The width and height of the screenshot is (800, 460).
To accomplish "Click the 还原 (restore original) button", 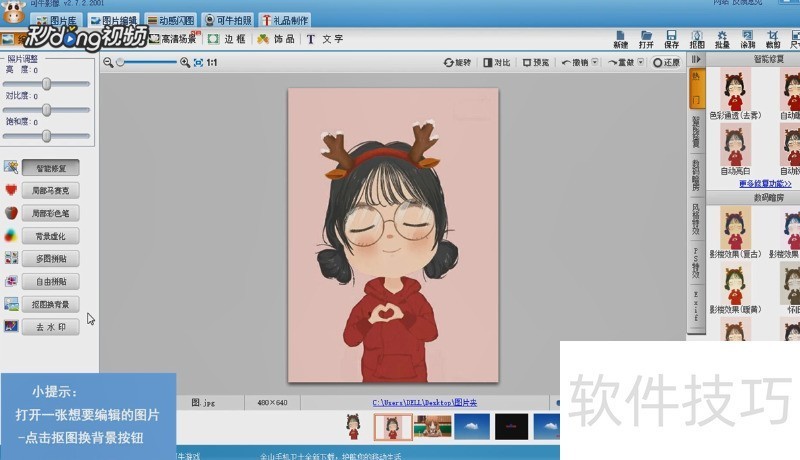I will tap(666, 62).
